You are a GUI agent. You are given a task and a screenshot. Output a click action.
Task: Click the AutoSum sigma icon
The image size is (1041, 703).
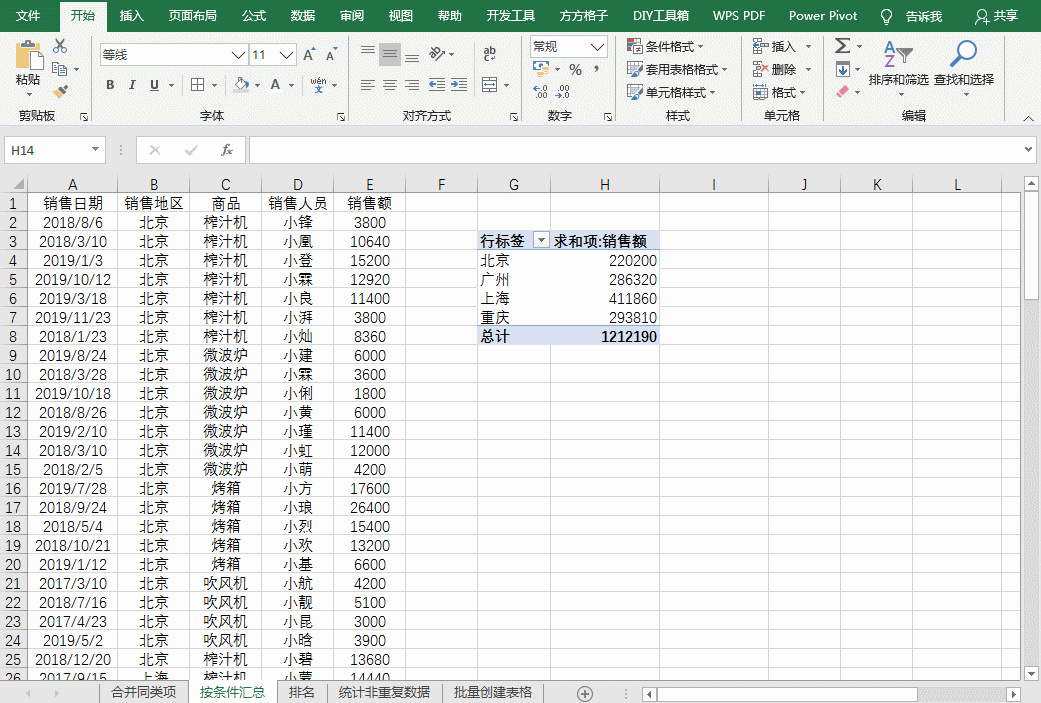[x=842, y=46]
